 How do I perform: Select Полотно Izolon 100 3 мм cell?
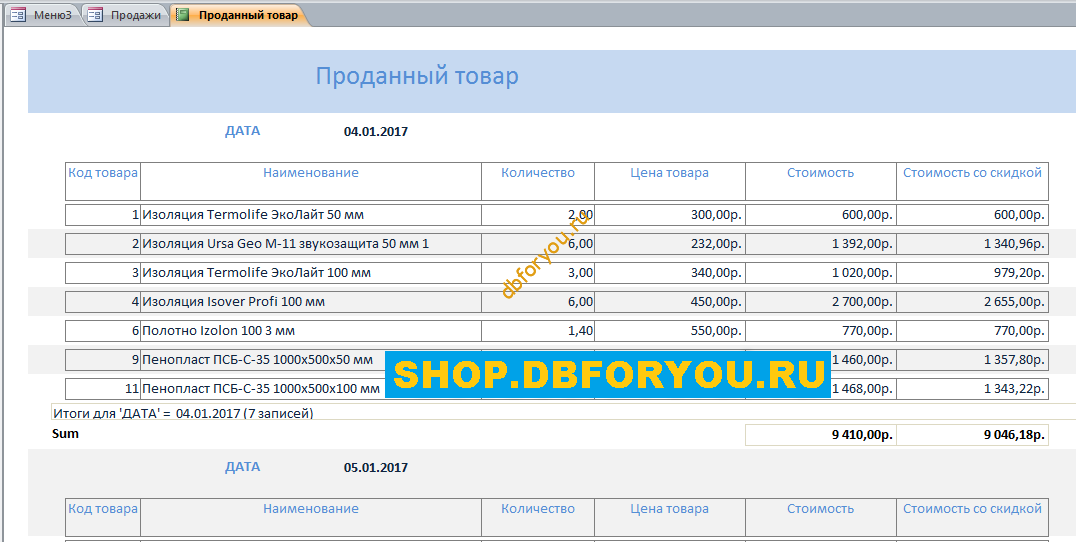click(x=311, y=331)
